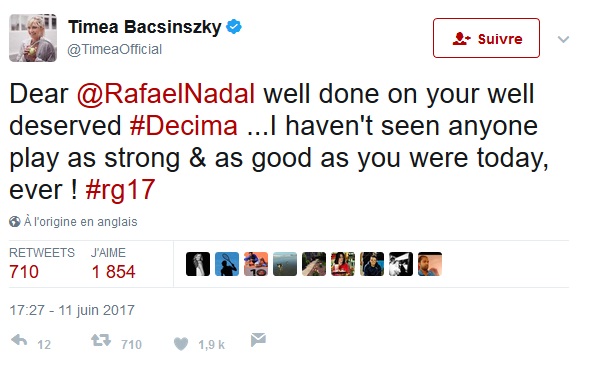The height and width of the screenshot is (366, 593).
Task: Open the Timea Bacsinszky name link
Action: pyautogui.click(x=144, y=27)
